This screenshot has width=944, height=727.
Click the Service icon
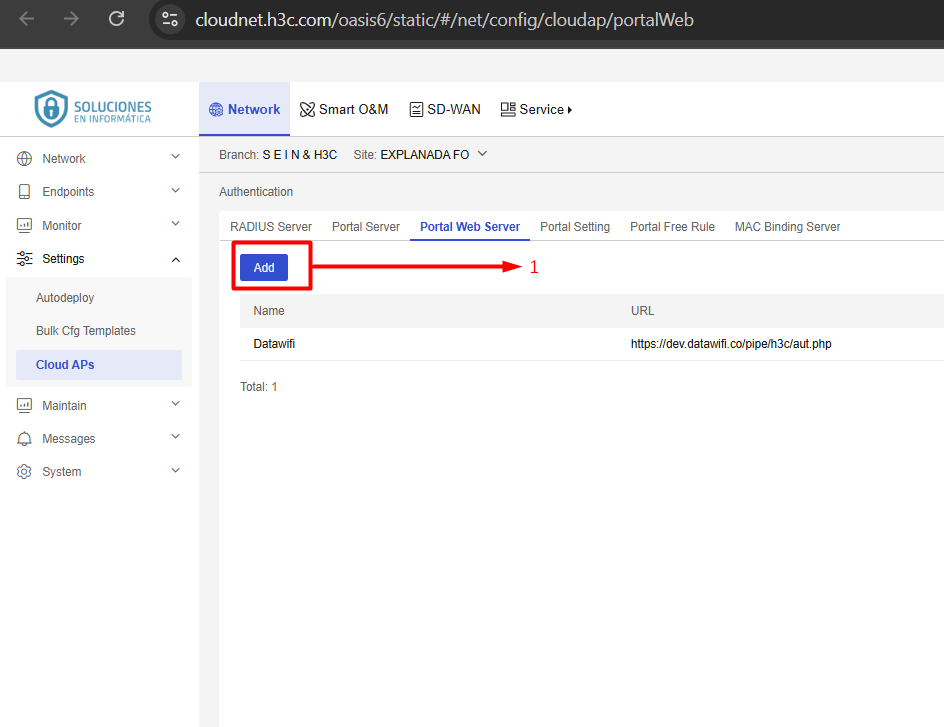[508, 110]
